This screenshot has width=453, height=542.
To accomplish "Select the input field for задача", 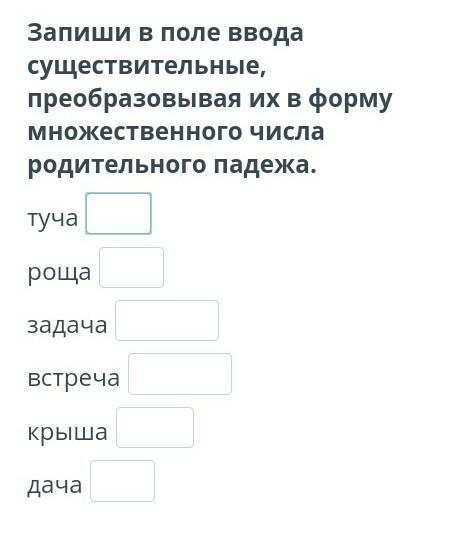I will pyautogui.click(x=167, y=320).
